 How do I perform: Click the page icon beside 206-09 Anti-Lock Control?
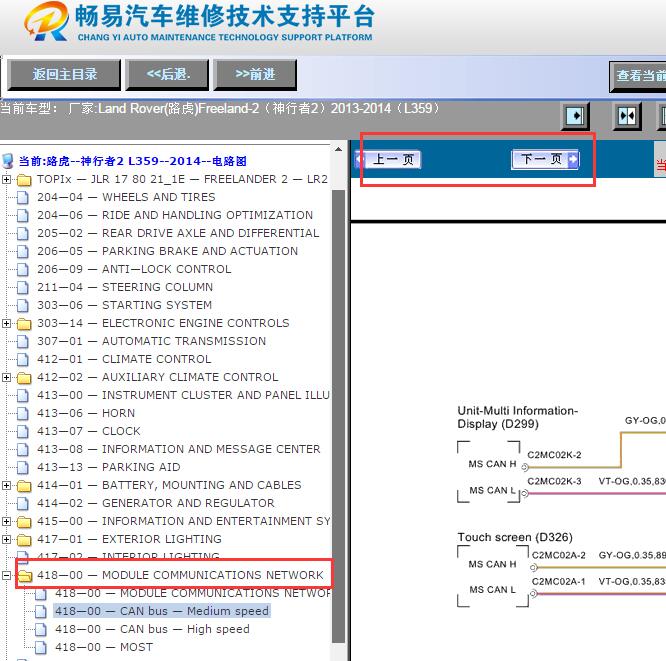pyautogui.click(x=23, y=269)
